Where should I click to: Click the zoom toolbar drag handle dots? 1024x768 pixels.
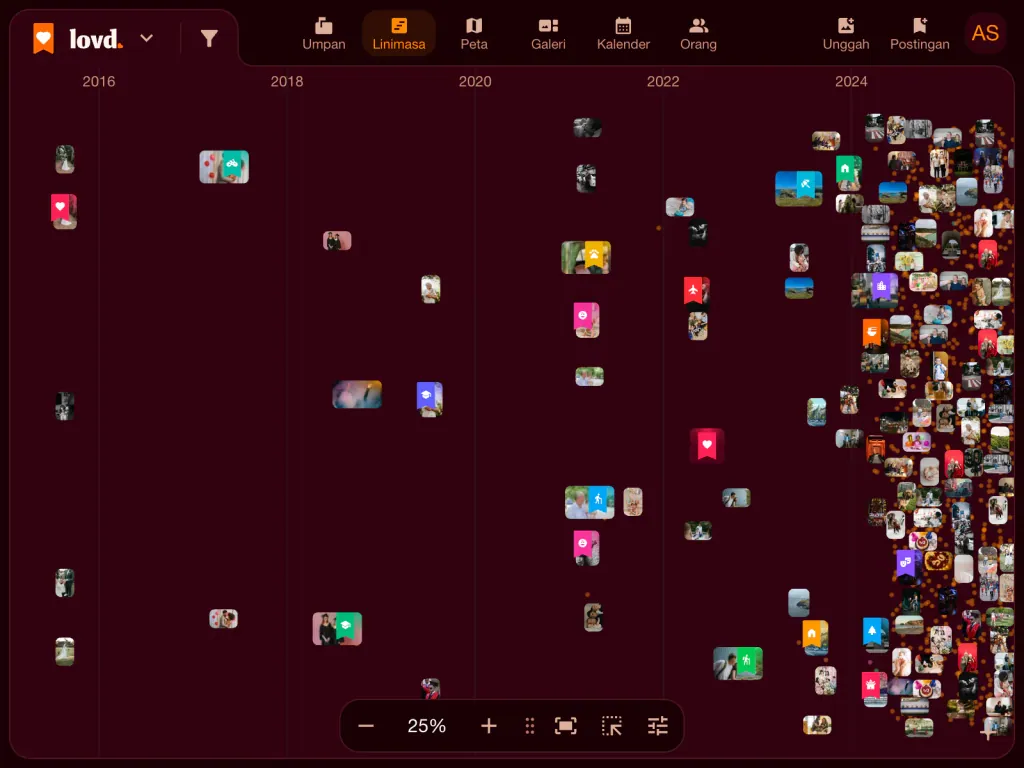(x=530, y=726)
